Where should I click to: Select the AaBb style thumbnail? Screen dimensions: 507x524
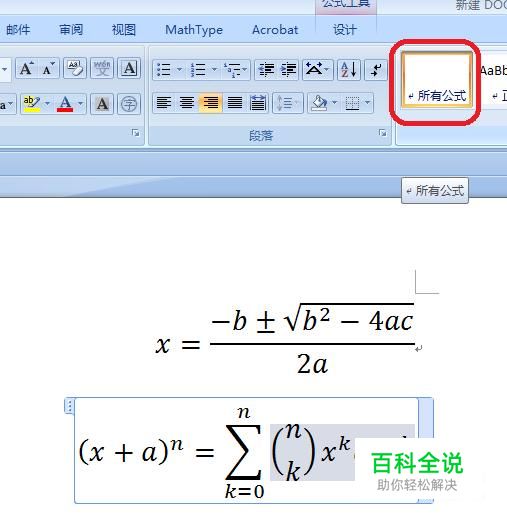pyautogui.click(x=494, y=80)
